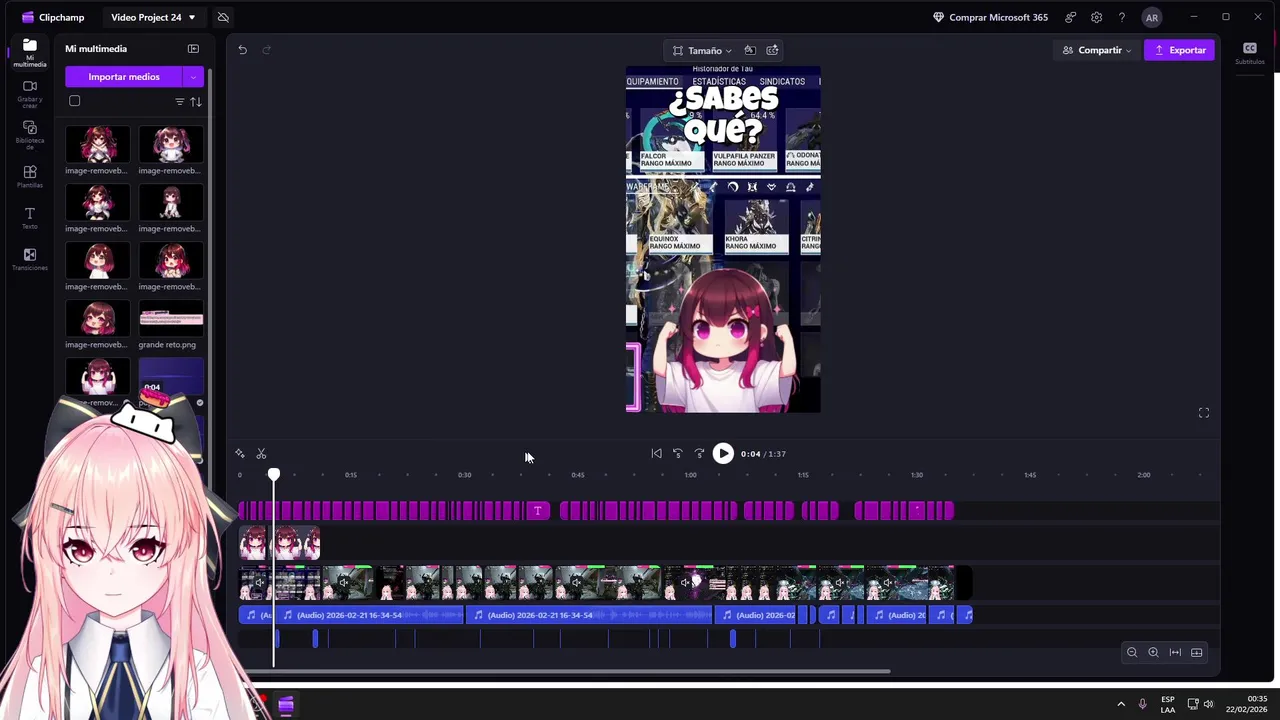Open the Grabar y crear sidebar tab
Screen dimensions: 1280x720
(x=29, y=94)
